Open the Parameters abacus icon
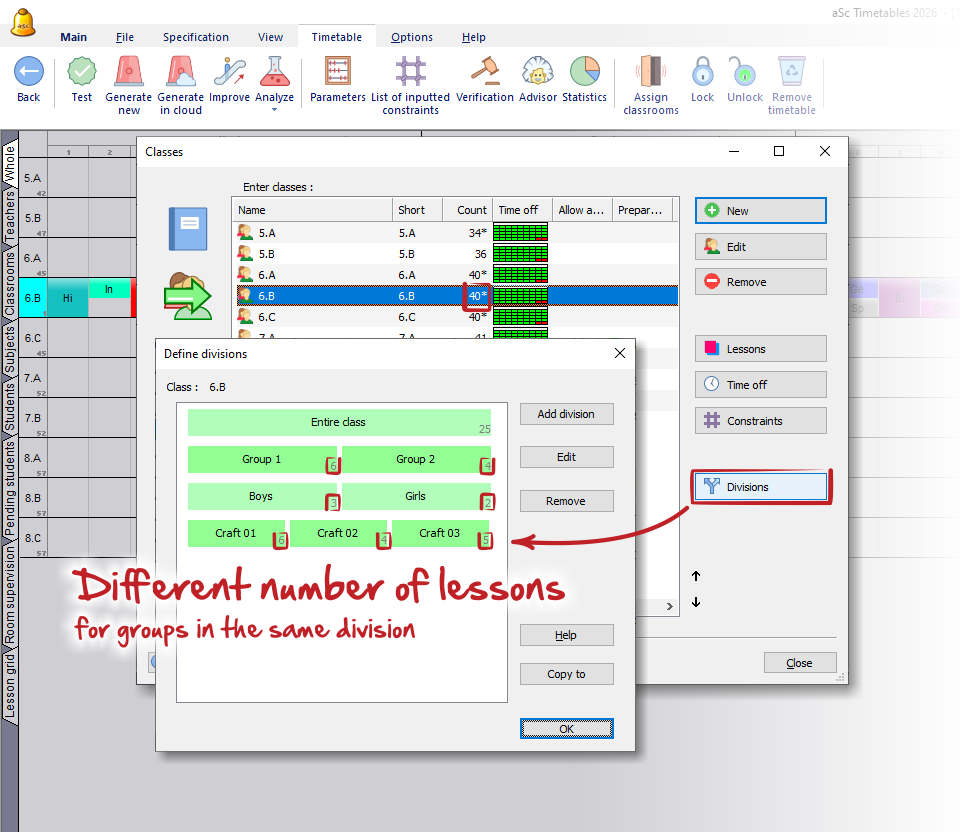 pyautogui.click(x=337, y=73)
